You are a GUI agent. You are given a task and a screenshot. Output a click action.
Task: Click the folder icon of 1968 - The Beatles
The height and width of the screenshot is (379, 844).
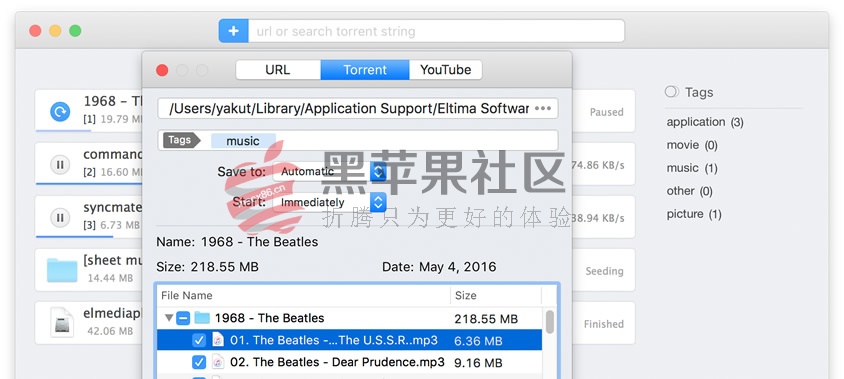[x=202, y=318]
